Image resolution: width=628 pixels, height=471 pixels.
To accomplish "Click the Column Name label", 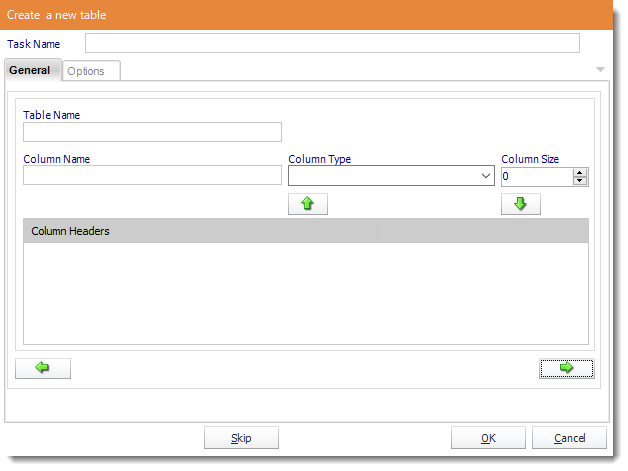I will [x=56, y=159].
